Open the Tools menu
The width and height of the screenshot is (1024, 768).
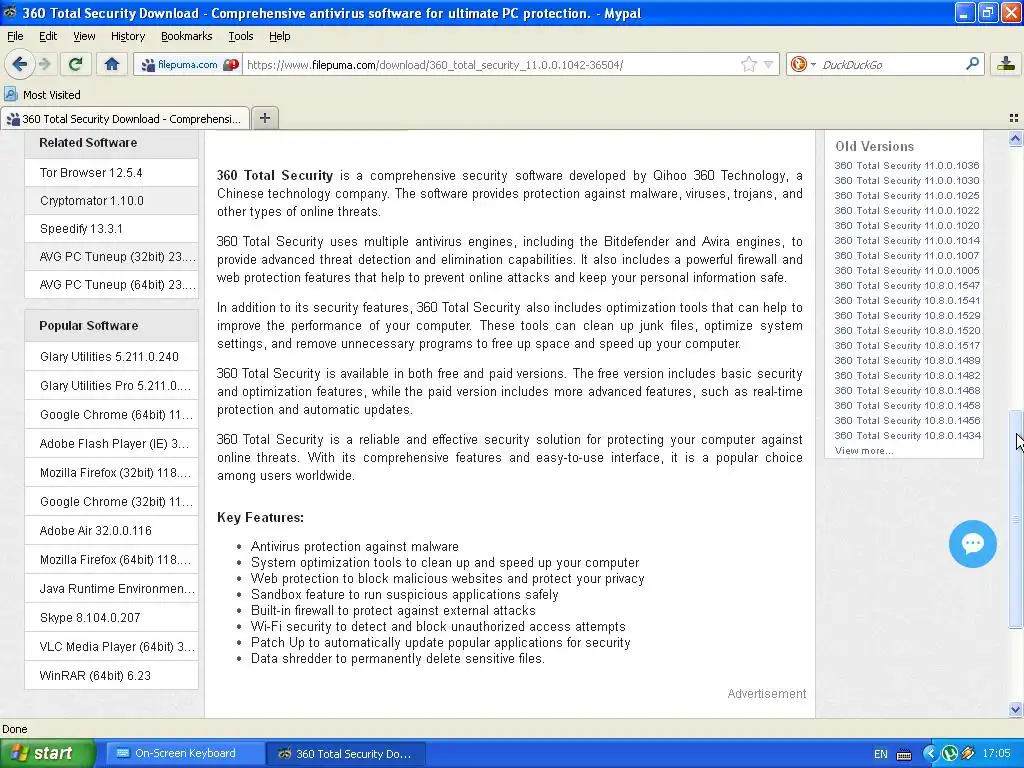pyautogui.click(x=241, y=36)
